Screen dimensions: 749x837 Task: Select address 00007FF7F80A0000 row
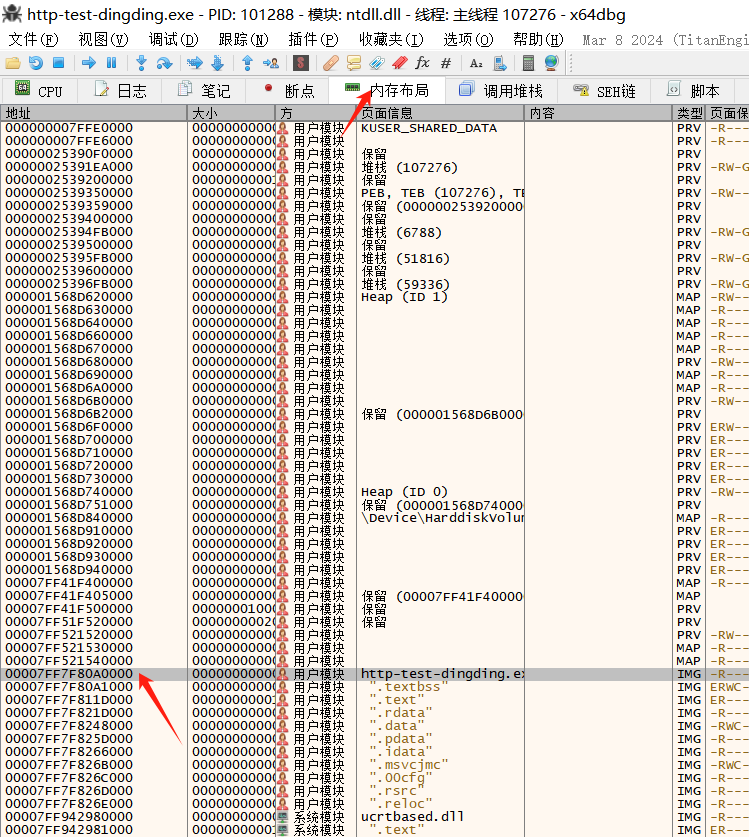point(375,674)
